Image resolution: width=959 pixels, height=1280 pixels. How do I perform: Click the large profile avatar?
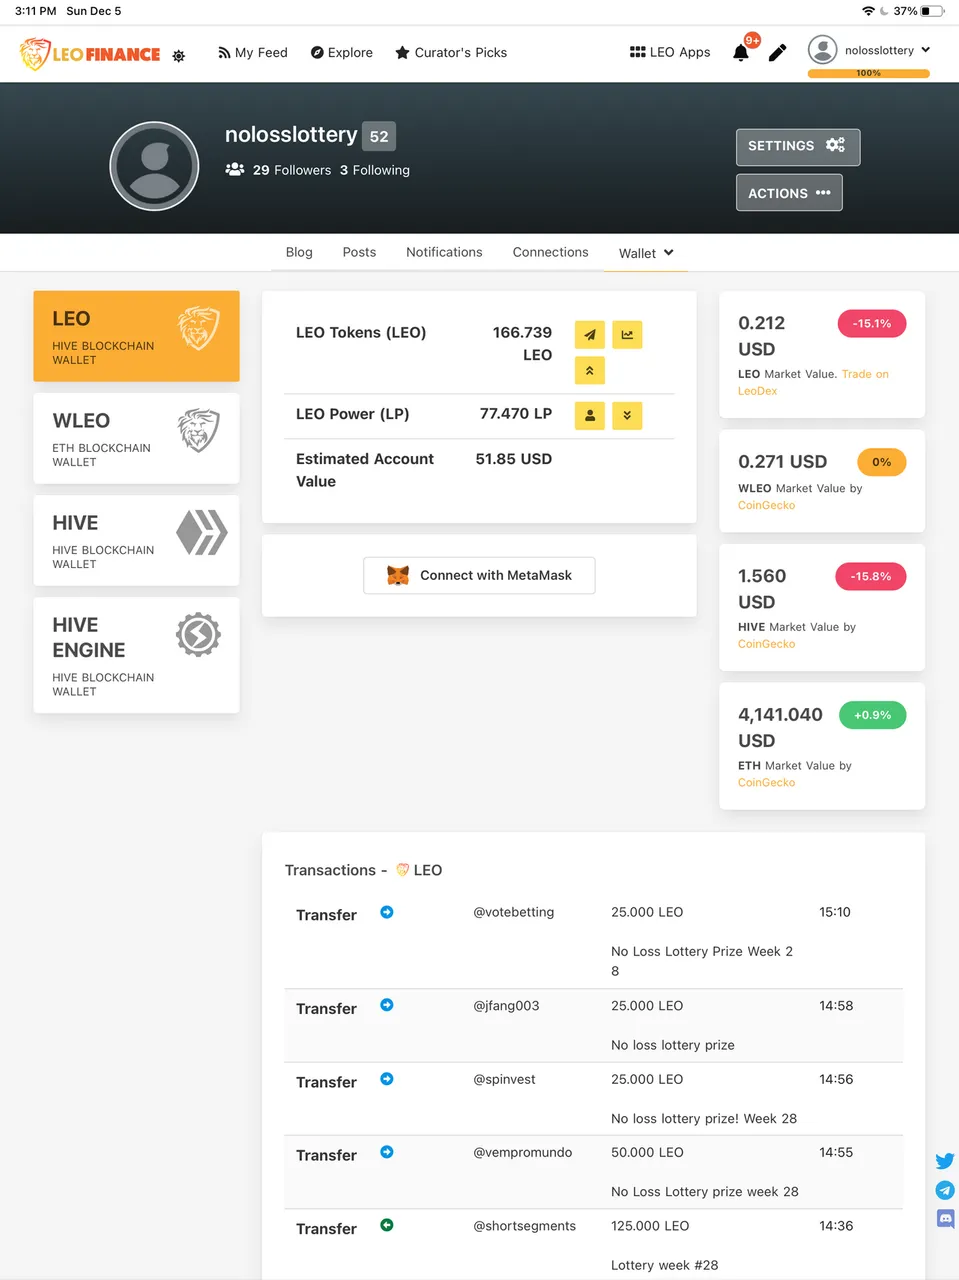click(154, 166)
